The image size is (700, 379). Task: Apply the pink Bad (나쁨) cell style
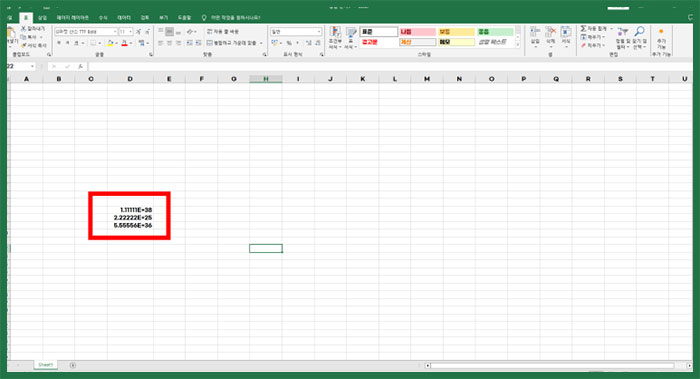tap(417, 32)
